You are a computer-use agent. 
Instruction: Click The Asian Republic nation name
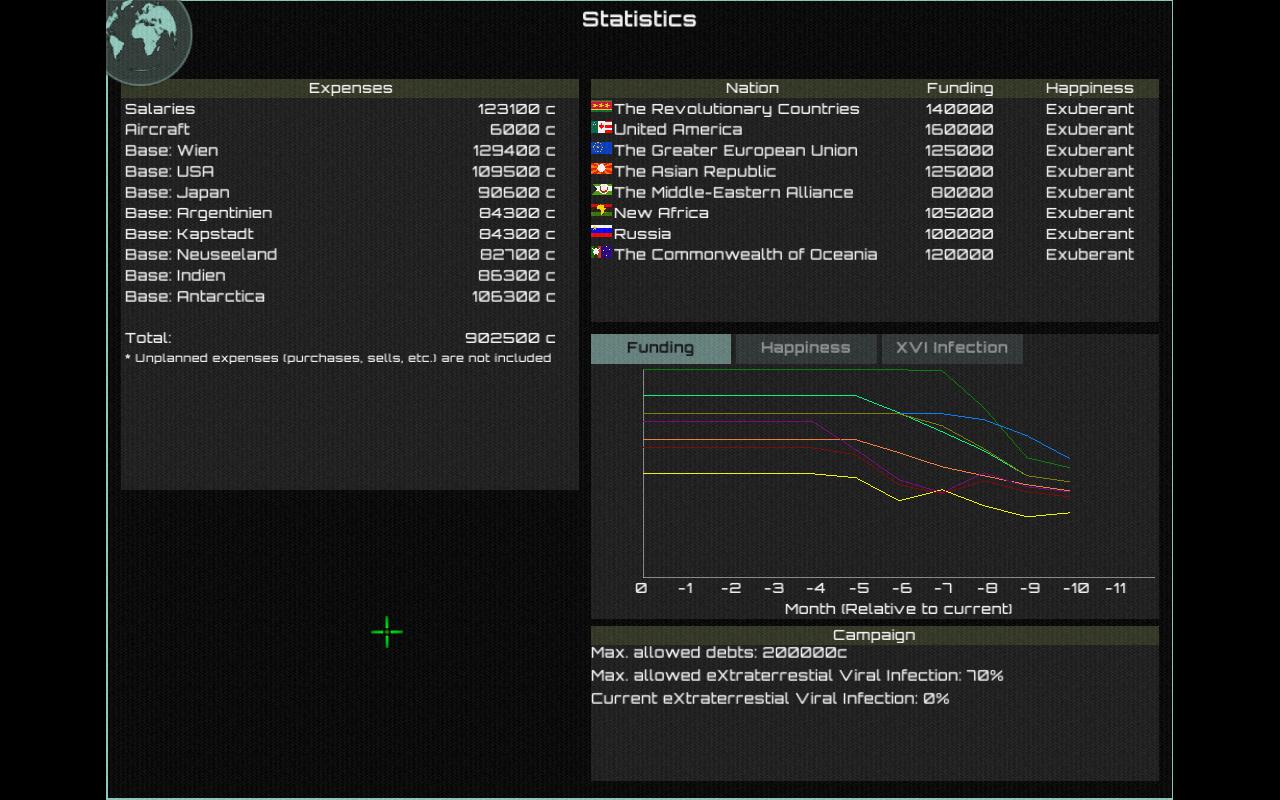(x=695, y=171)
